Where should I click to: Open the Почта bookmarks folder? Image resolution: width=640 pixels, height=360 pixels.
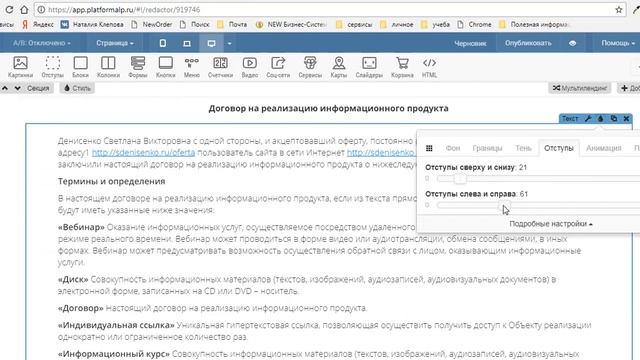(232, 24)
